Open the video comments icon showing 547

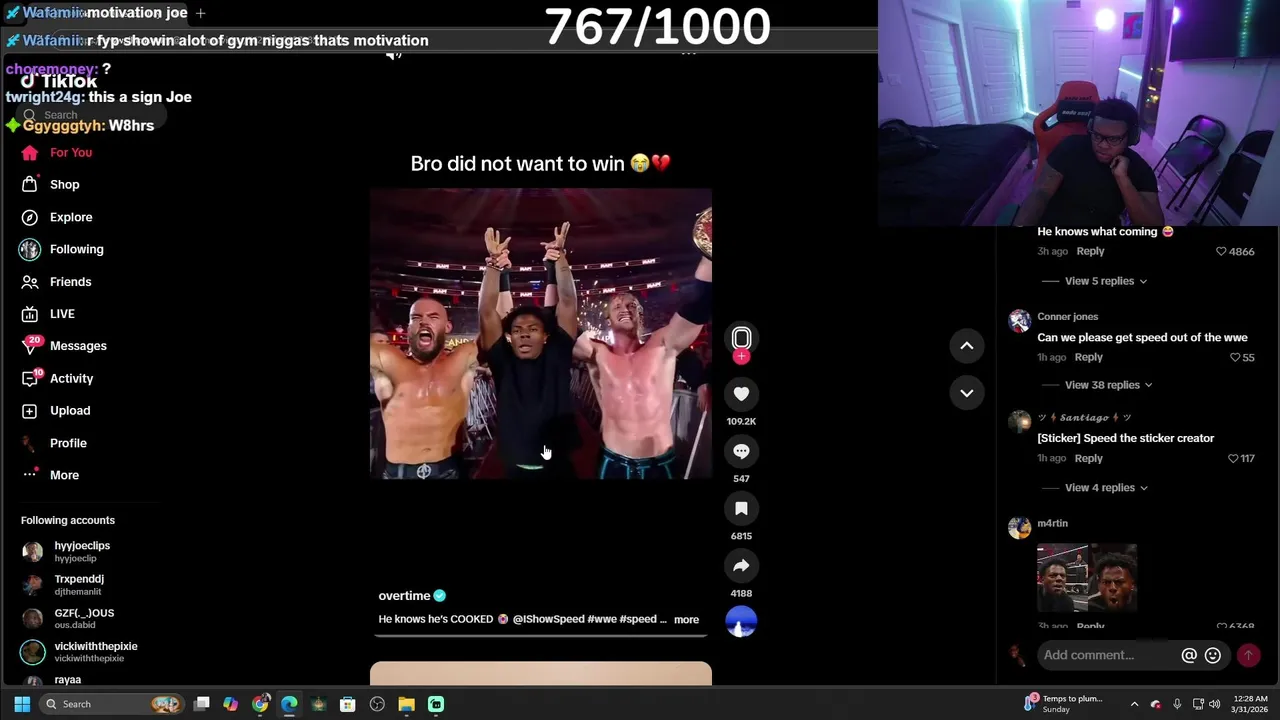(741, 451)
